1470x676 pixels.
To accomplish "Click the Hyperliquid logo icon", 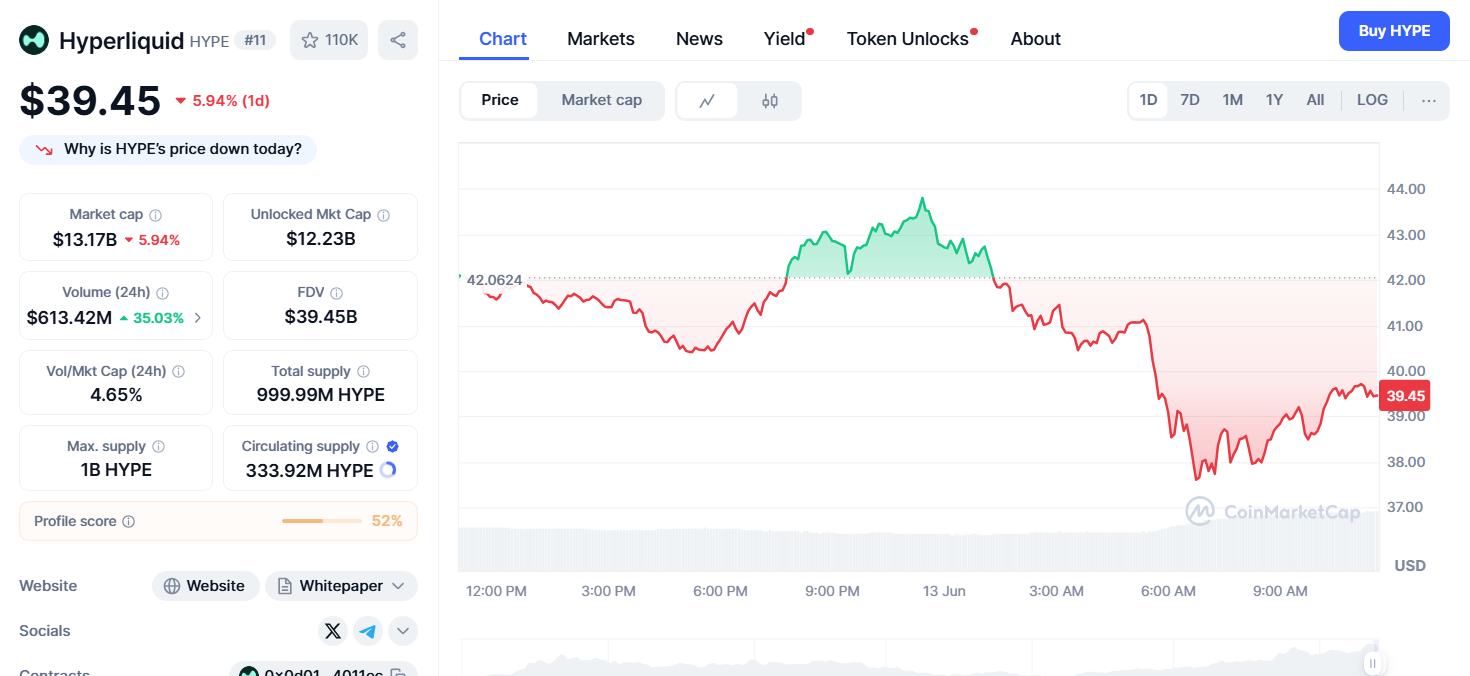I will 34,40.
